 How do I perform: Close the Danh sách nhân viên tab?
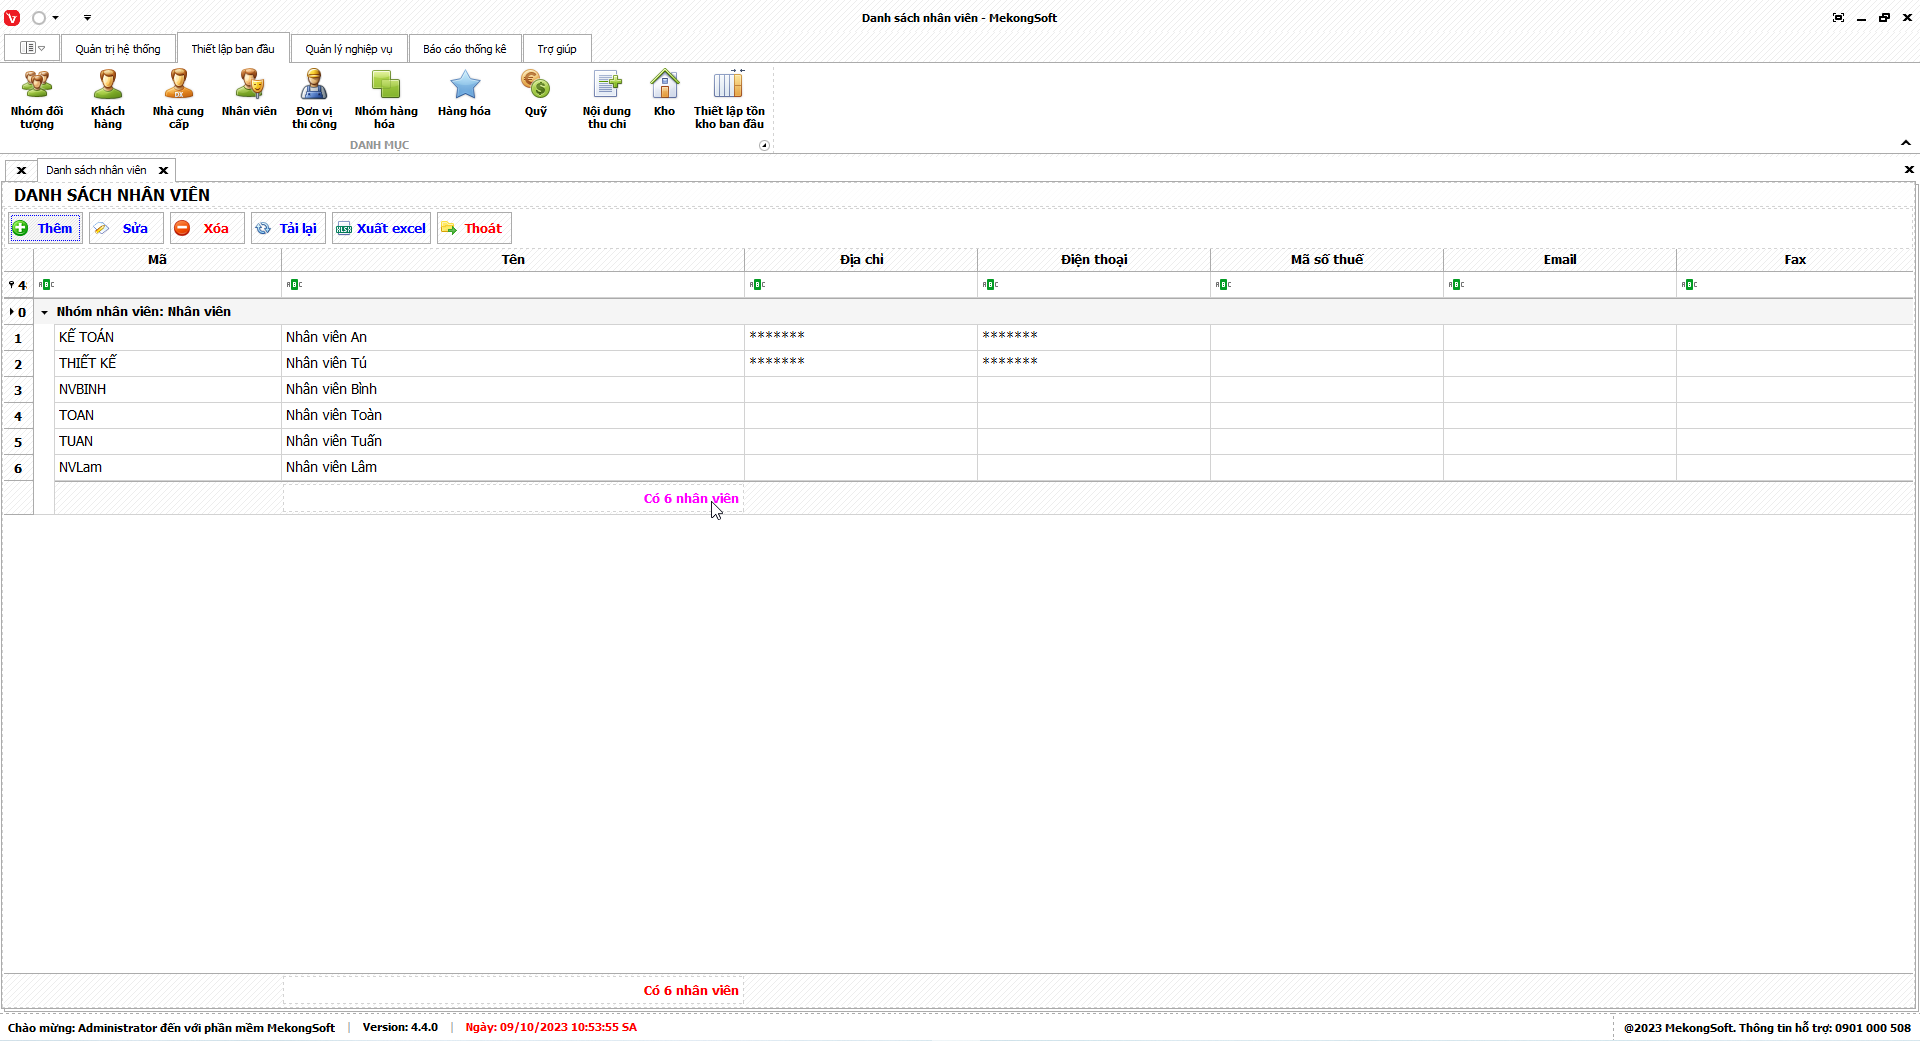pyautogui.click(x=163, y=170)
